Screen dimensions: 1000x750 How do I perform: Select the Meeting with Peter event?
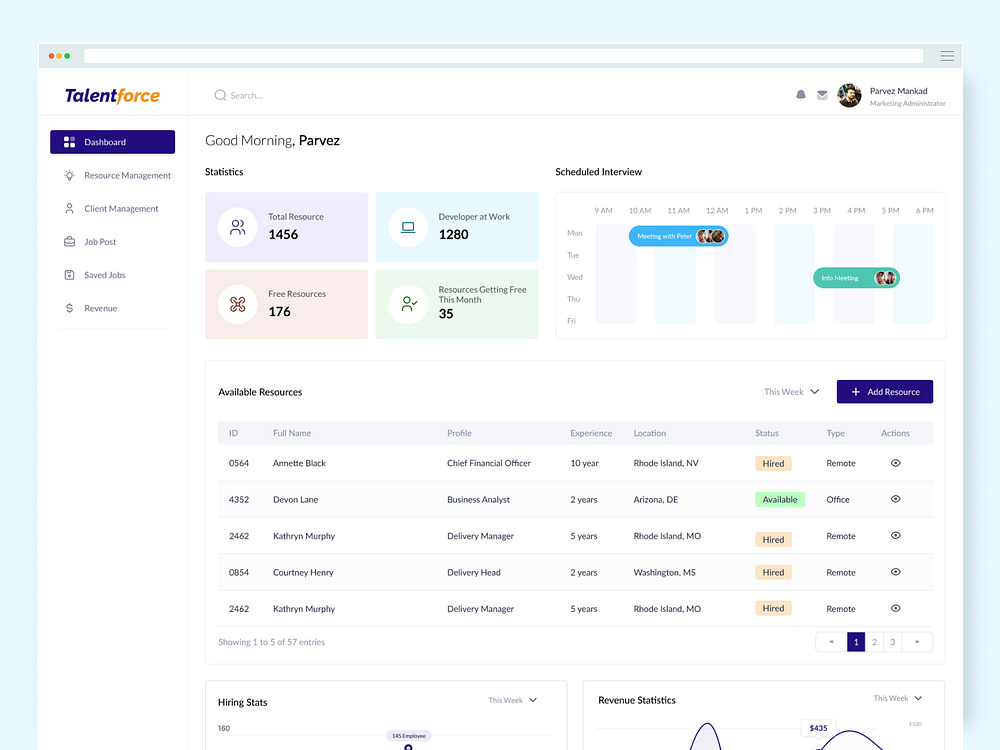point(678,236)
